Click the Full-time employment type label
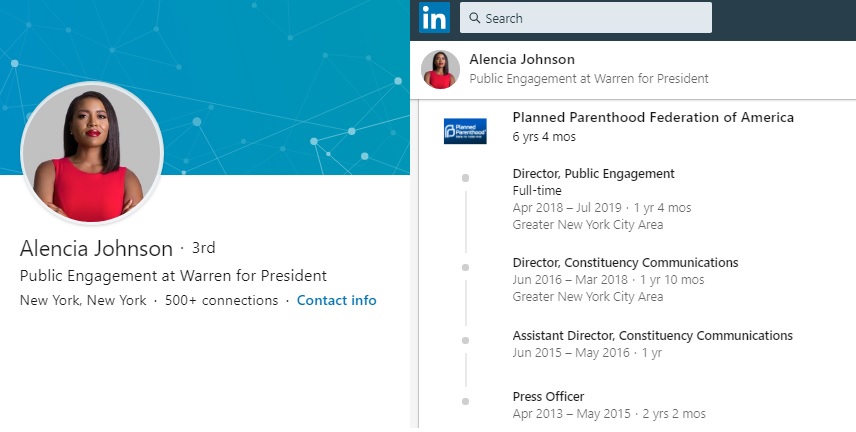The height and width of the screenshot is (432, 856). click(537, 191)
